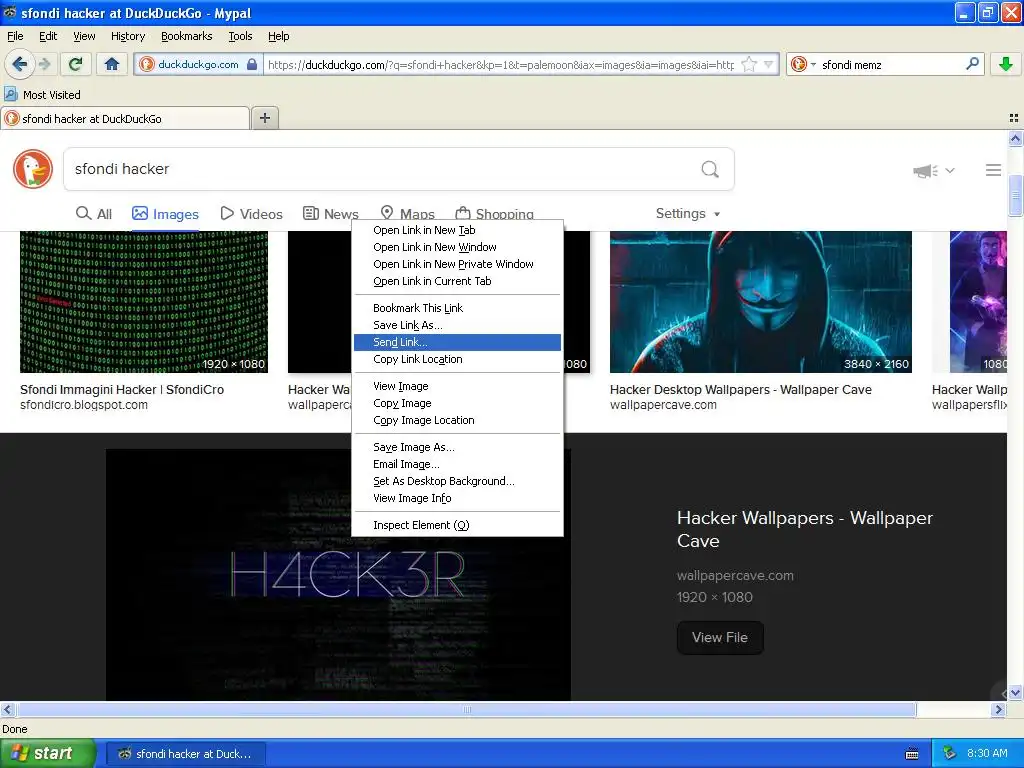Expand the Settings dropdown
Image resolution: width=1024 pixels, height=768 pixels.
click(x=688, y=214)
